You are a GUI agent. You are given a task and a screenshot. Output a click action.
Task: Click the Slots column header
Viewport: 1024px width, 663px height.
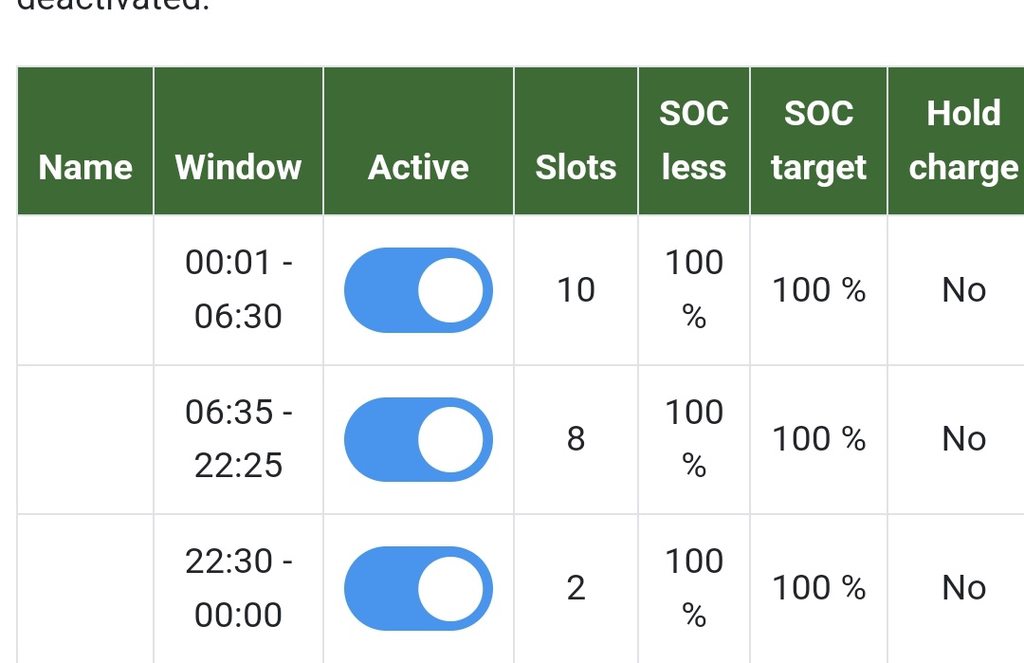tap(576, 167)
